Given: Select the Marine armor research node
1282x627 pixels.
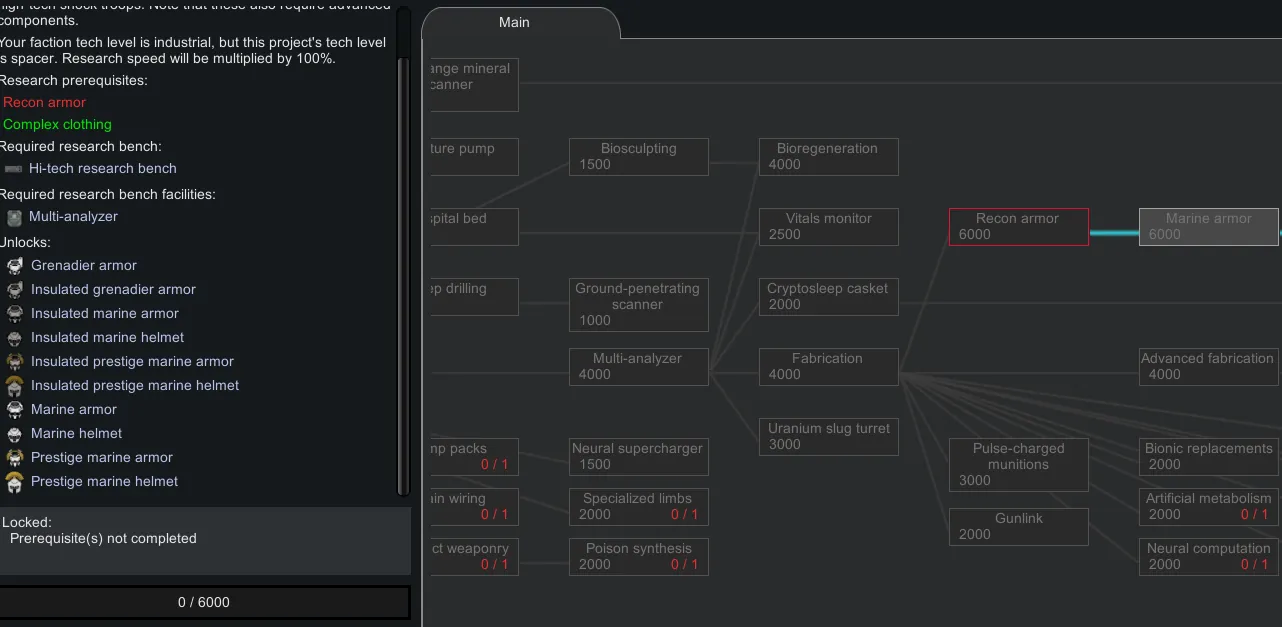Looking at the screenshot, I should [x=1208, y=227].
